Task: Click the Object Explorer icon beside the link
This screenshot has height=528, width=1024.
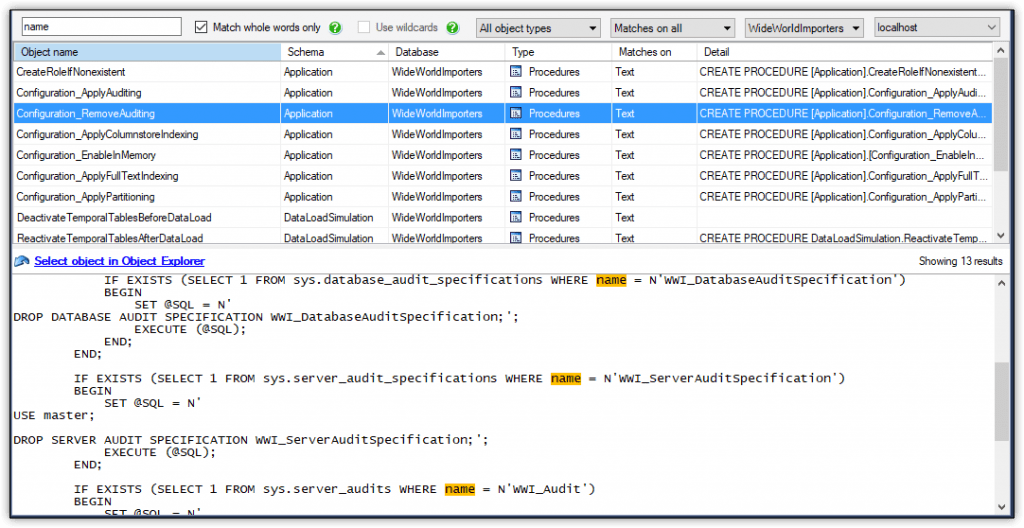Action: tap(22, 261)
